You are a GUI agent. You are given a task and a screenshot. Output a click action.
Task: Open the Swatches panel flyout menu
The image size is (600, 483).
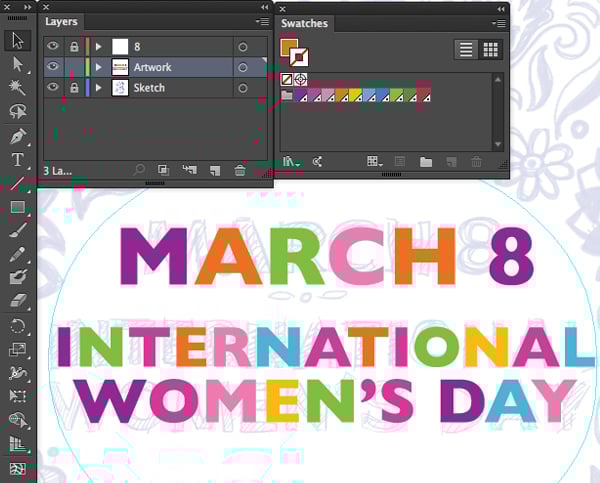click(497, 23)
